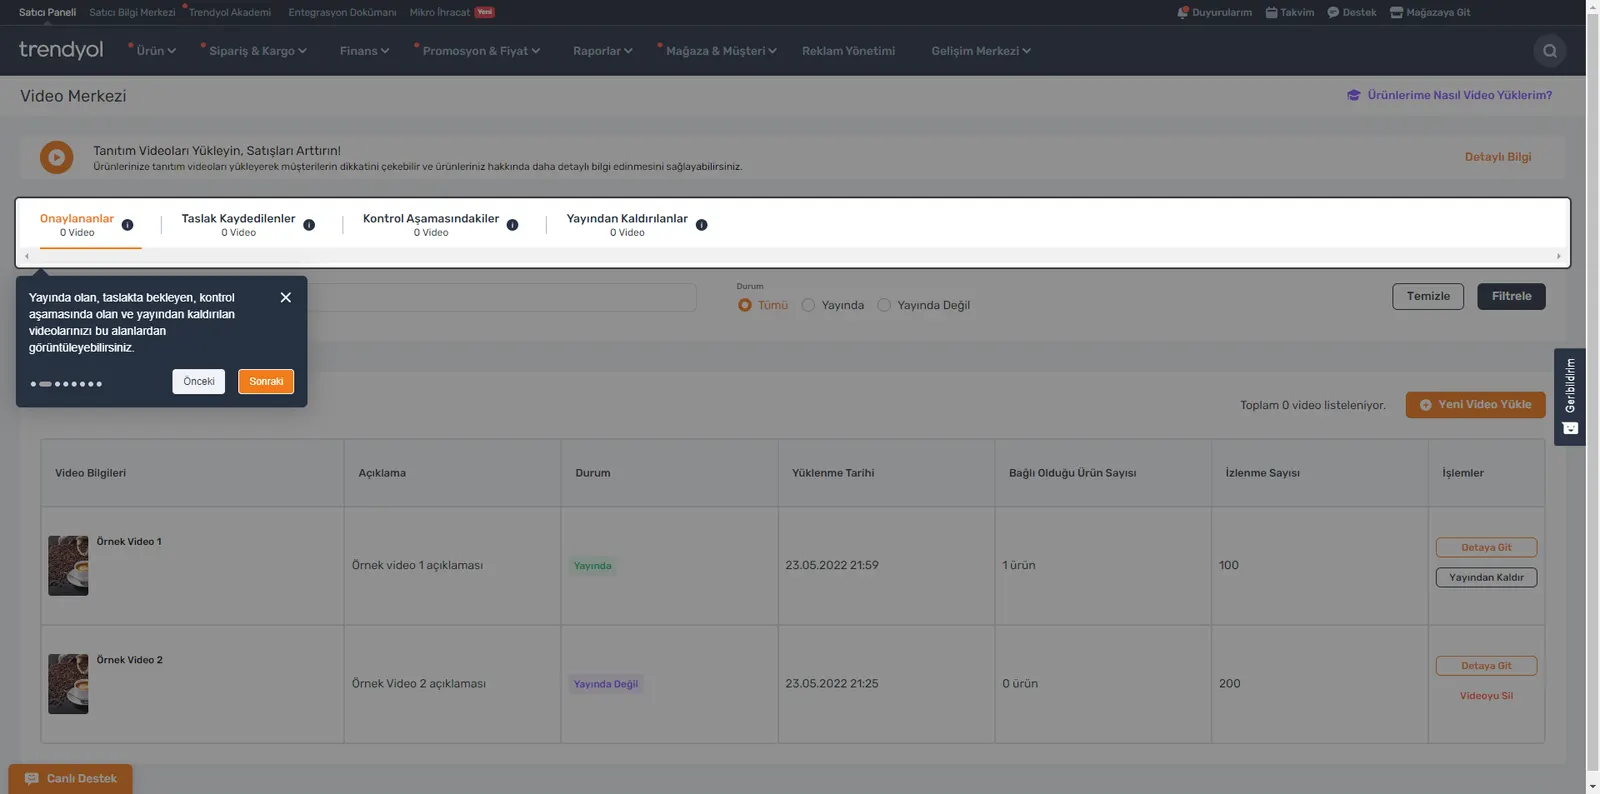Click the tab strip horizontal scrollbar track
Image resolution: width=1600 pixels, height=794 pixels.
tap(793, 256)
